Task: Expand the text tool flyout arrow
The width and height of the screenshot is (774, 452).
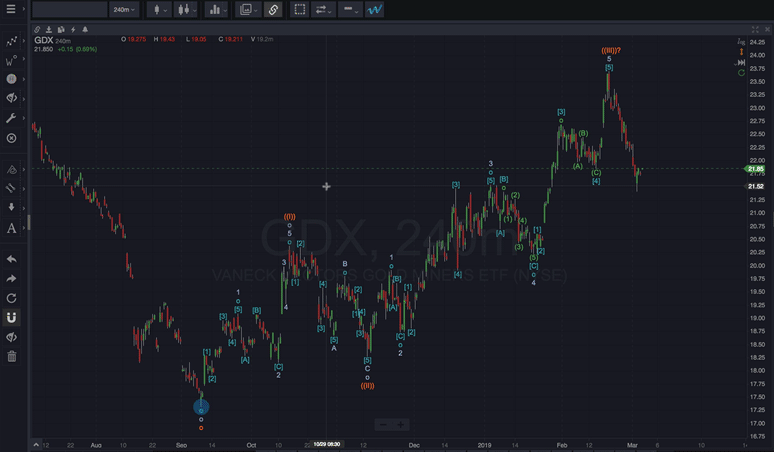Action: (x=23, y=228)
